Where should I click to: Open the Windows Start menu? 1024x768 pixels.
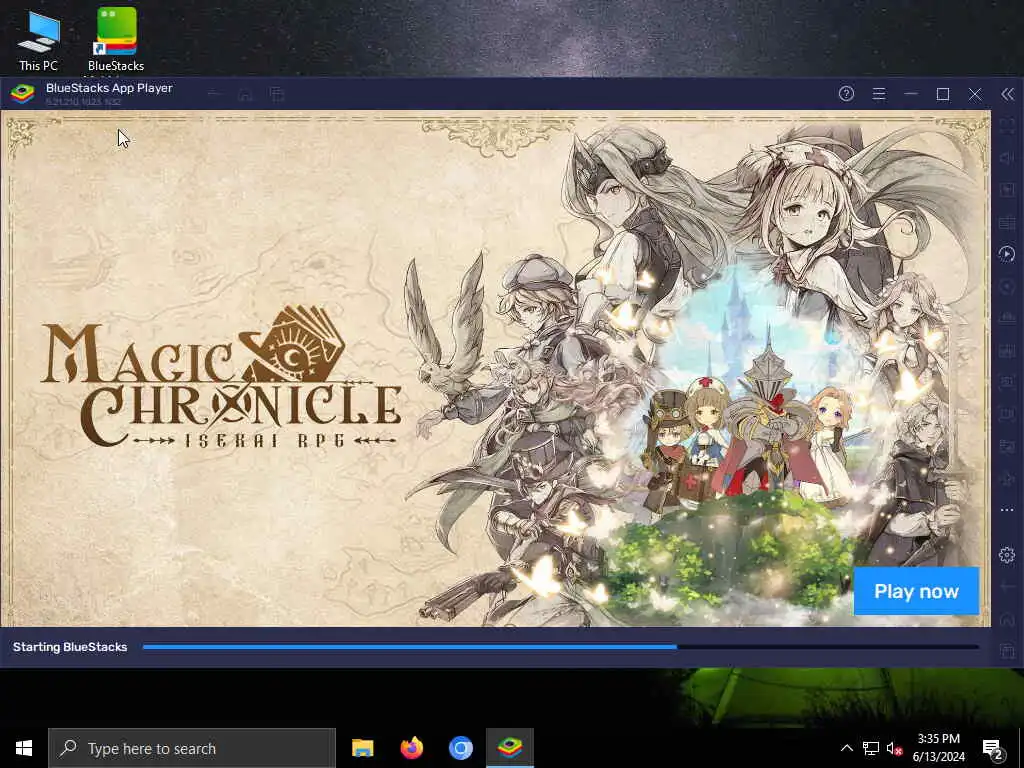click(x=24, y=748)
